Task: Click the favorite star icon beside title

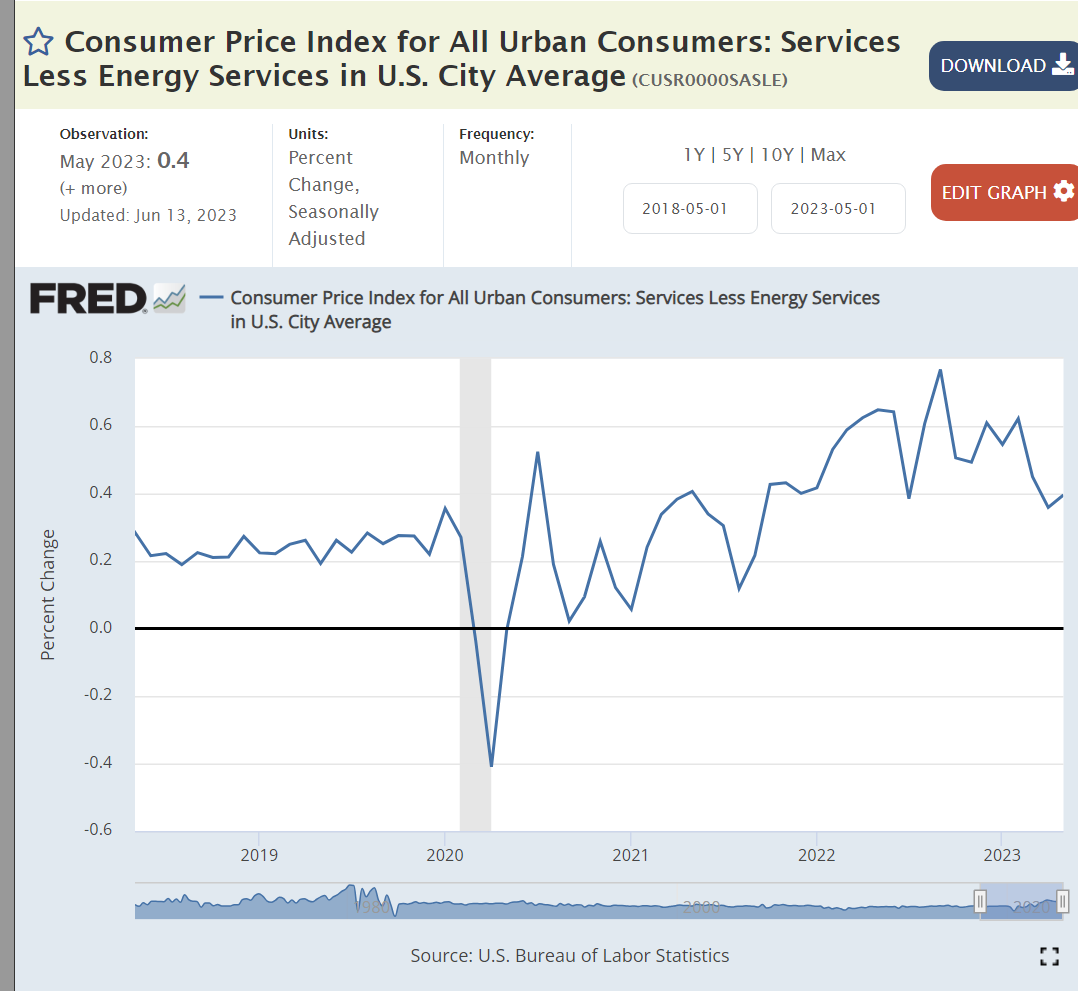Action: (x=38, y=42)
